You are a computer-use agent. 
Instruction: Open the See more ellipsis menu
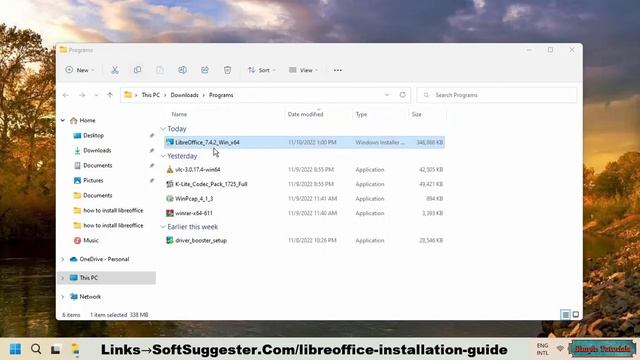(338, 70)
